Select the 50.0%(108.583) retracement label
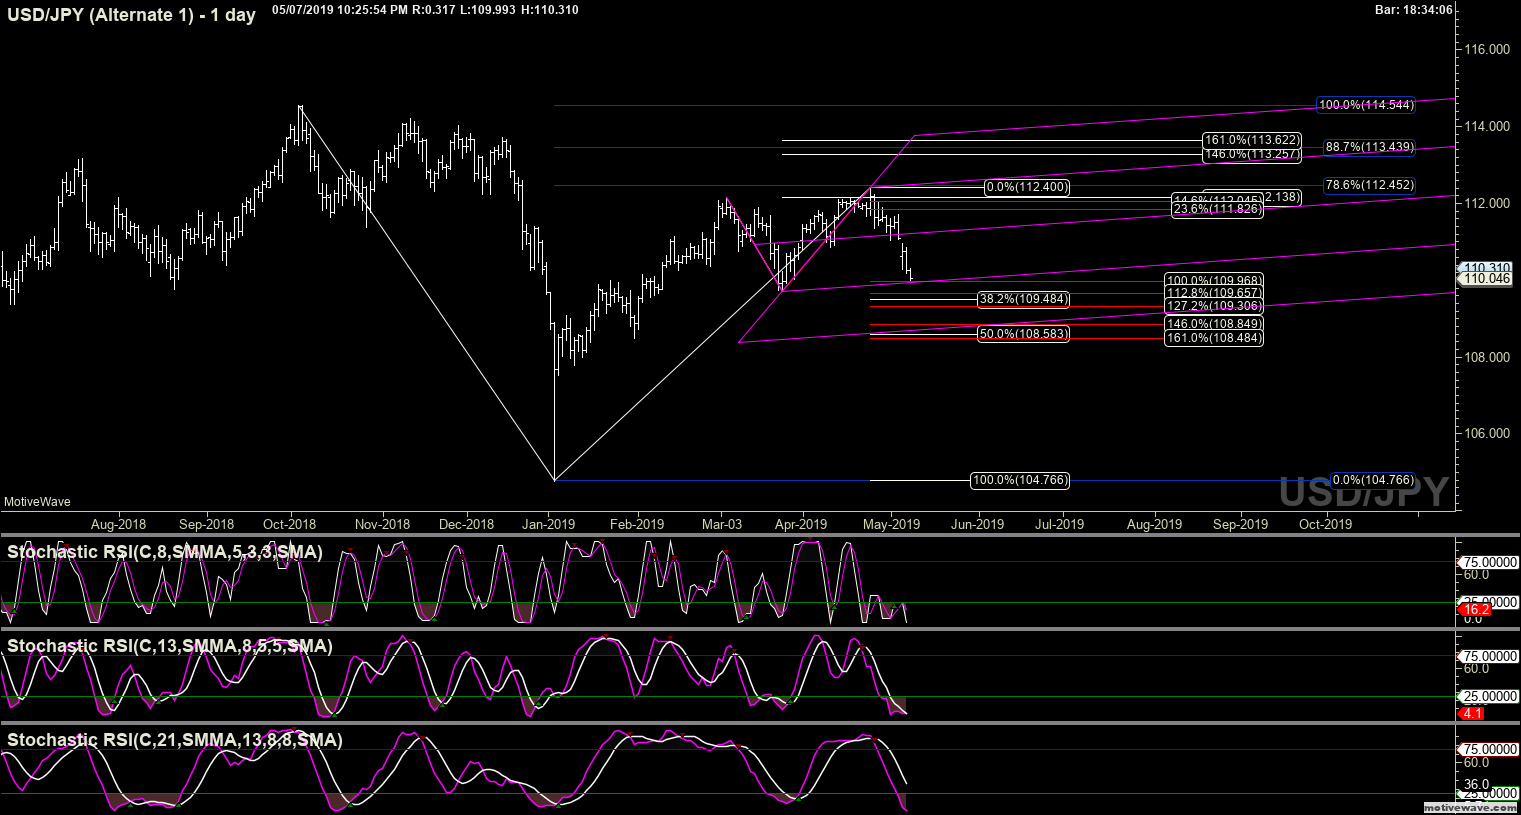Image resolution: width=1521 pixels, height=815 pixels. coord(1023,334)
